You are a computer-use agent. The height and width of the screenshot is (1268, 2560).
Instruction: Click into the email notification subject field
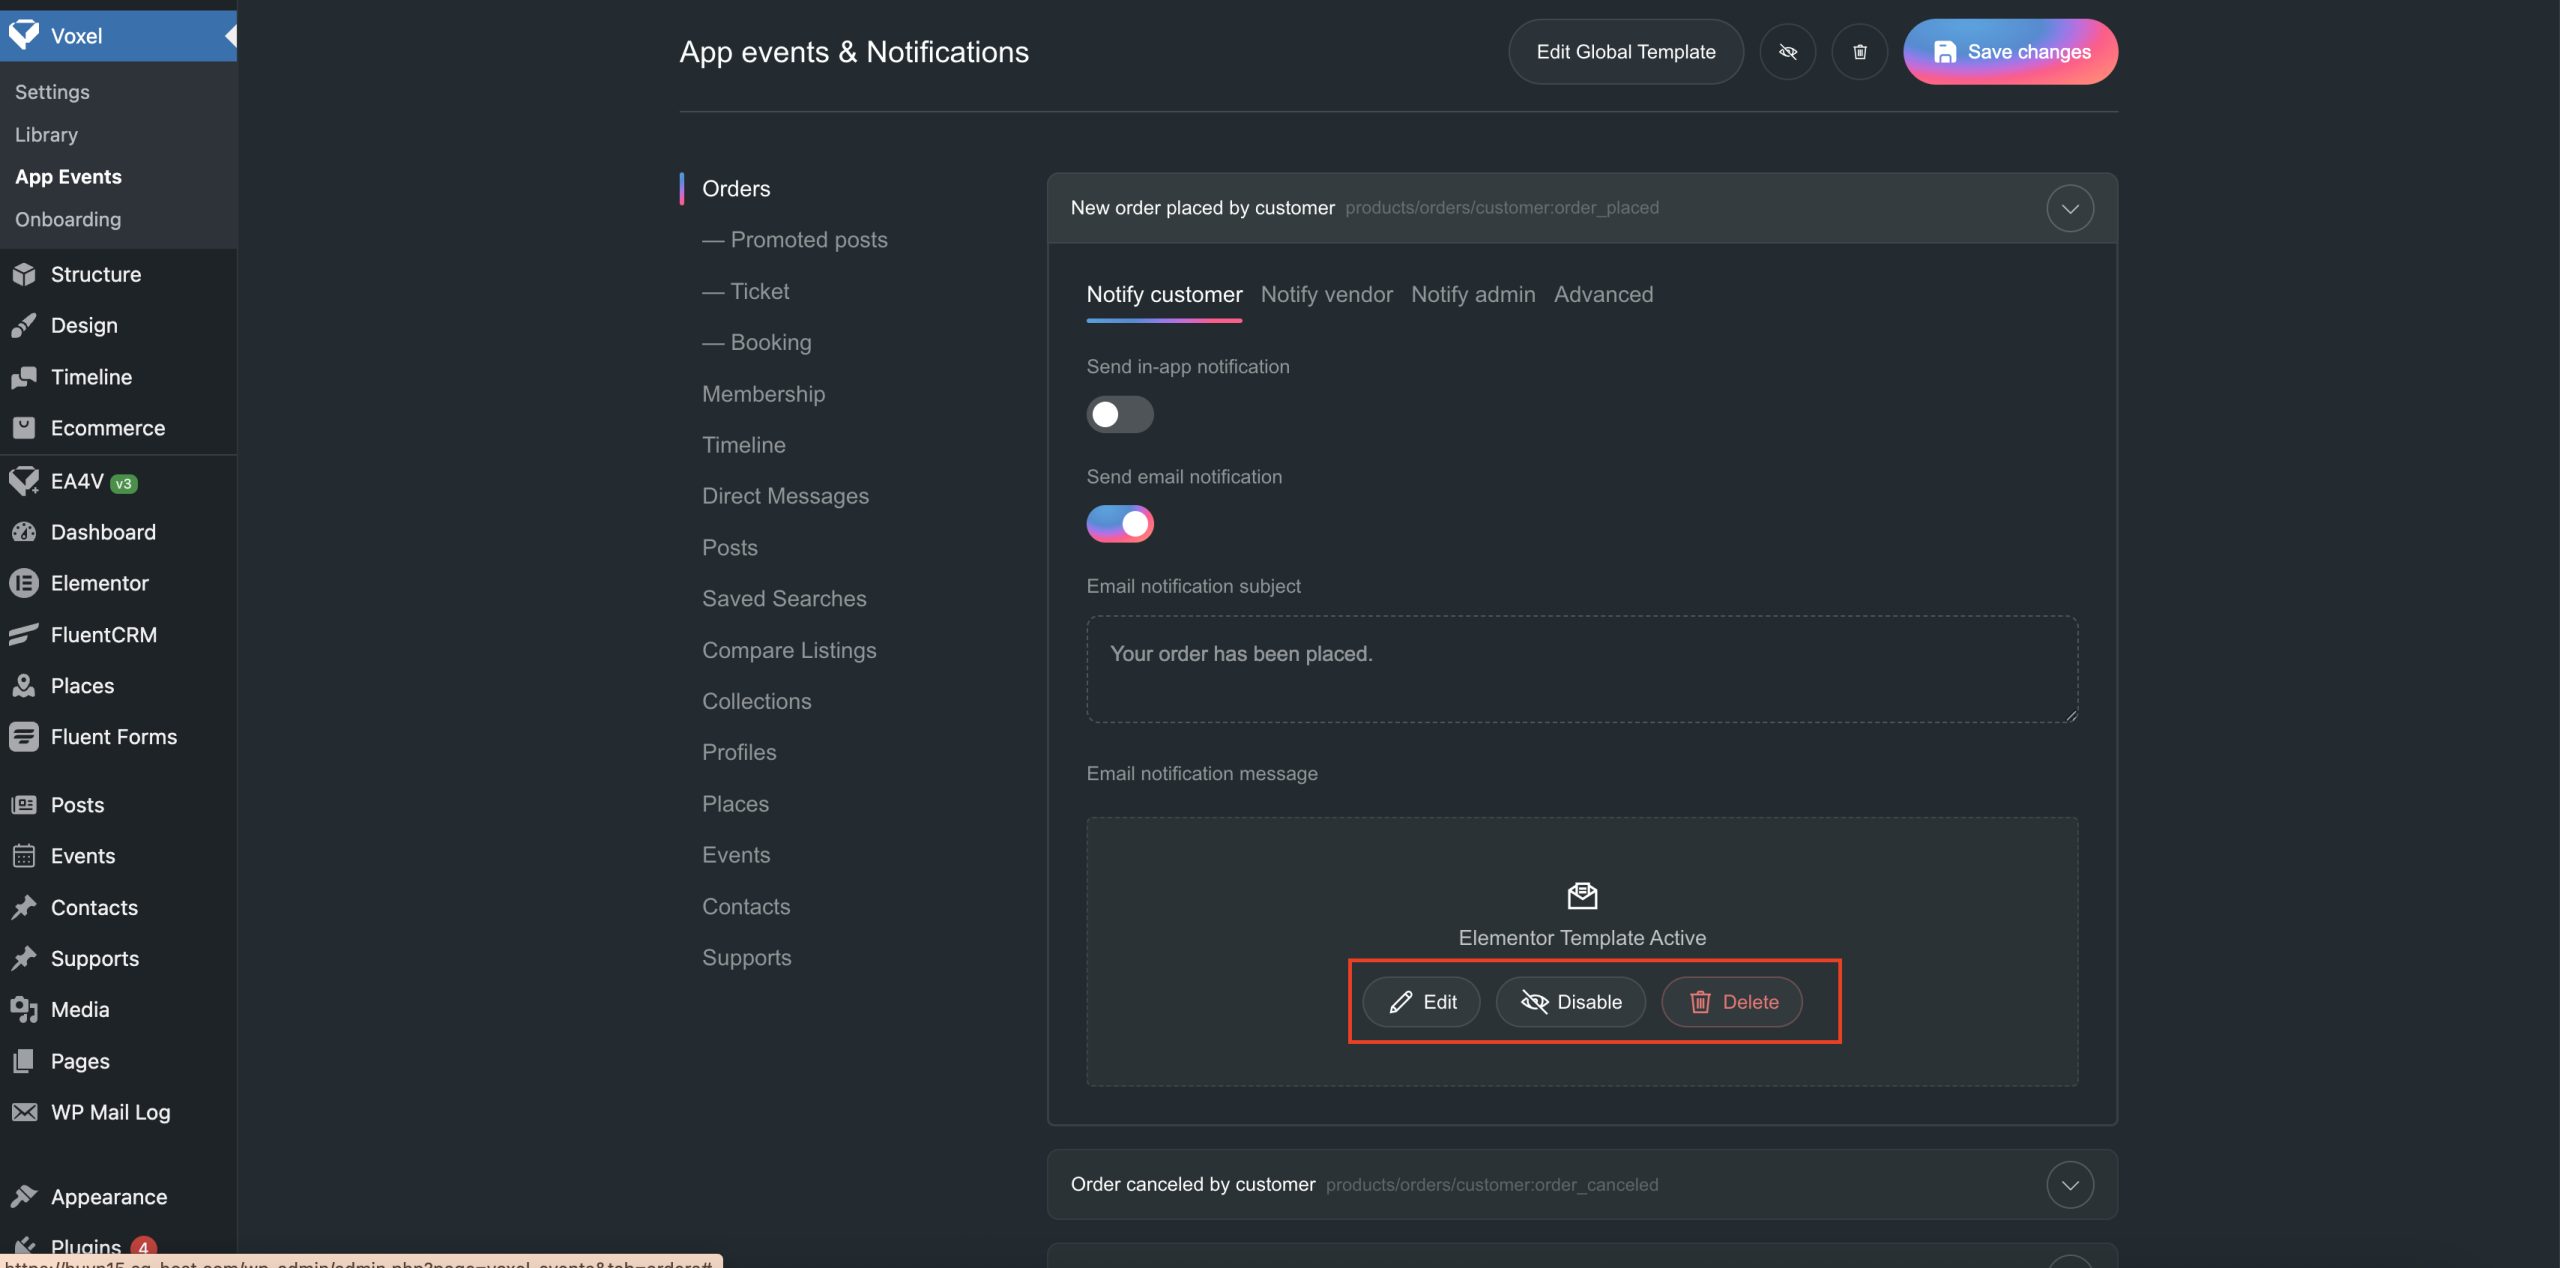(1581, 668)
